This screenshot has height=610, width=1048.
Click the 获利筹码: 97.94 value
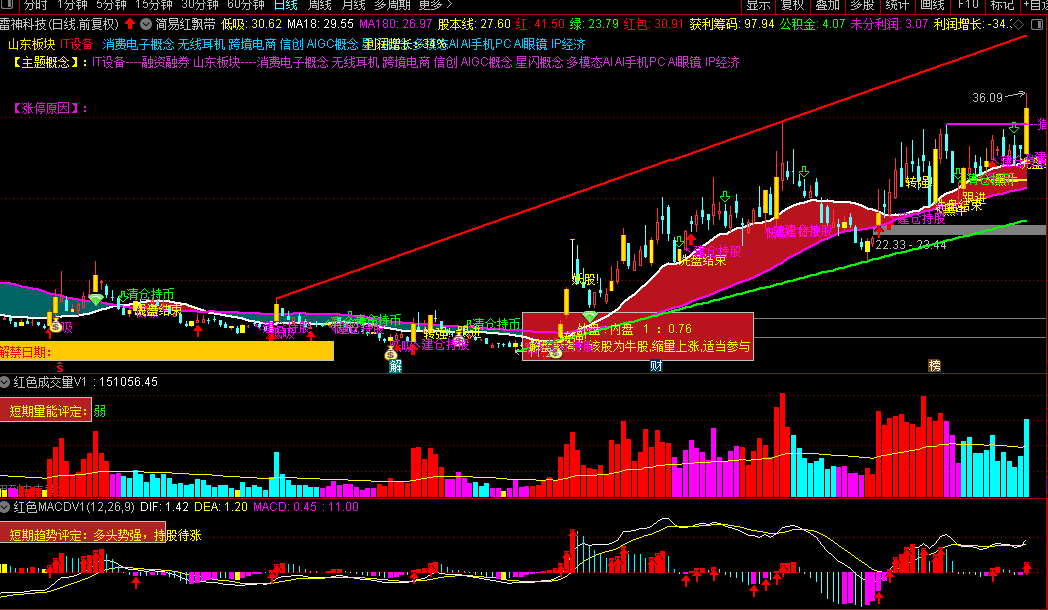[x=732, y=24]
